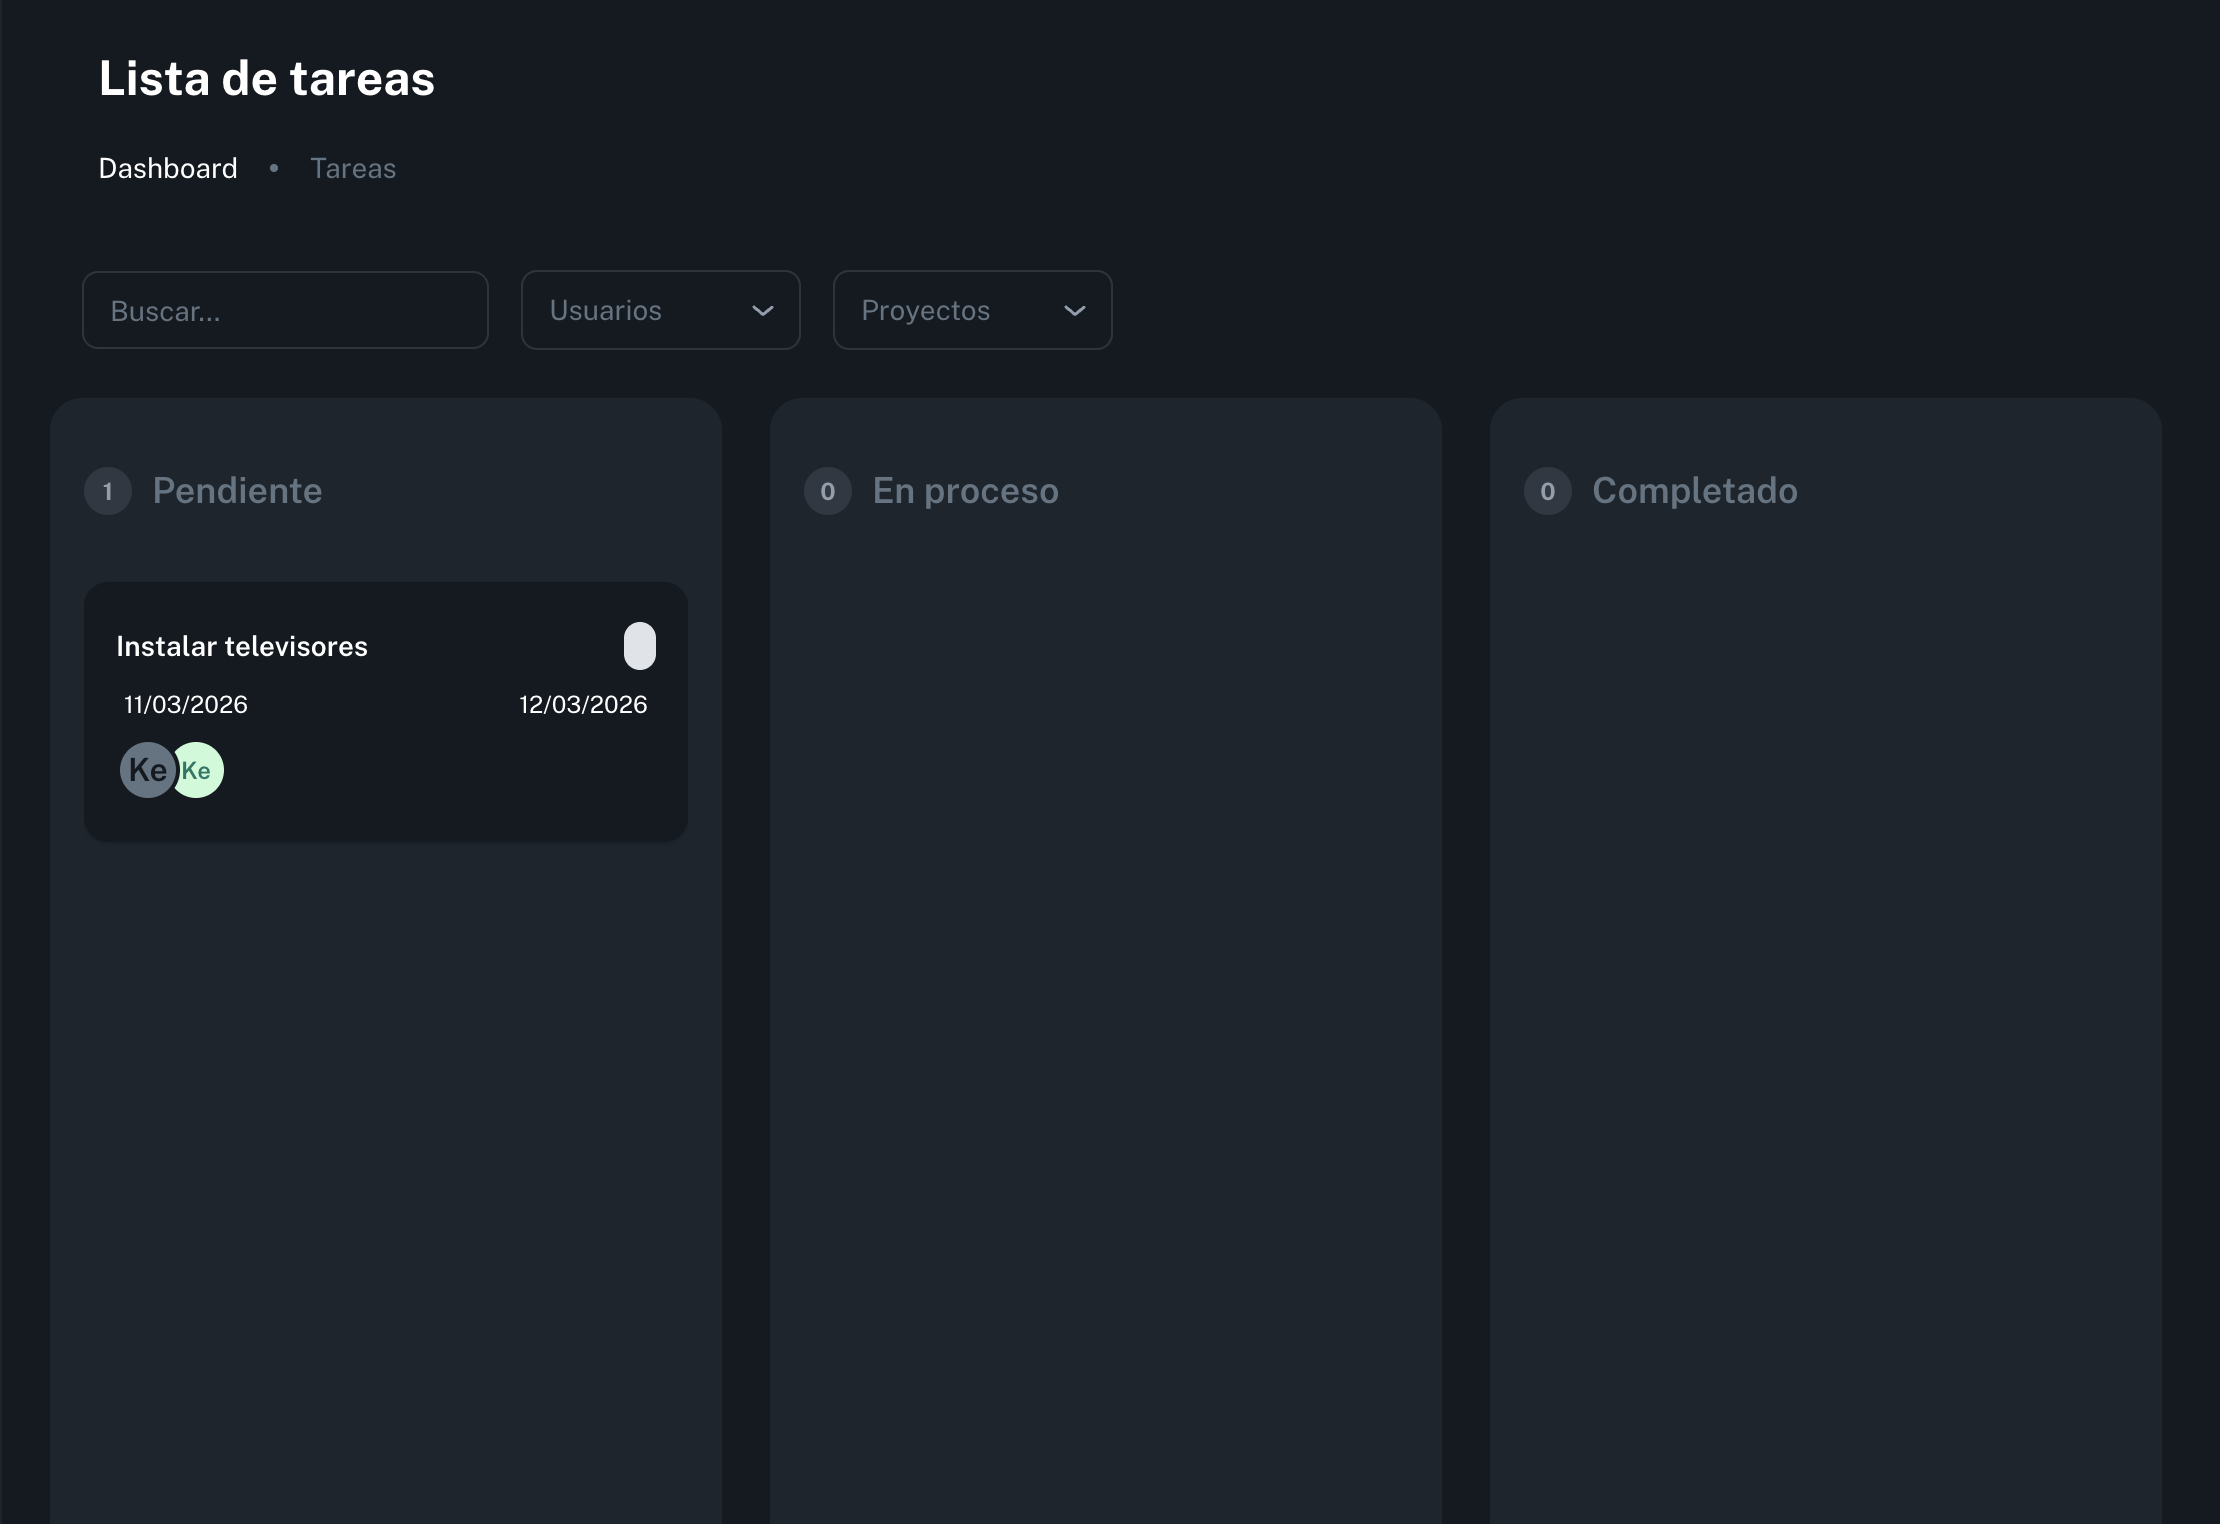Open the Proyectos dropdown
Viewport: 2220px width, 1524px height.
[x=971, y=310]
